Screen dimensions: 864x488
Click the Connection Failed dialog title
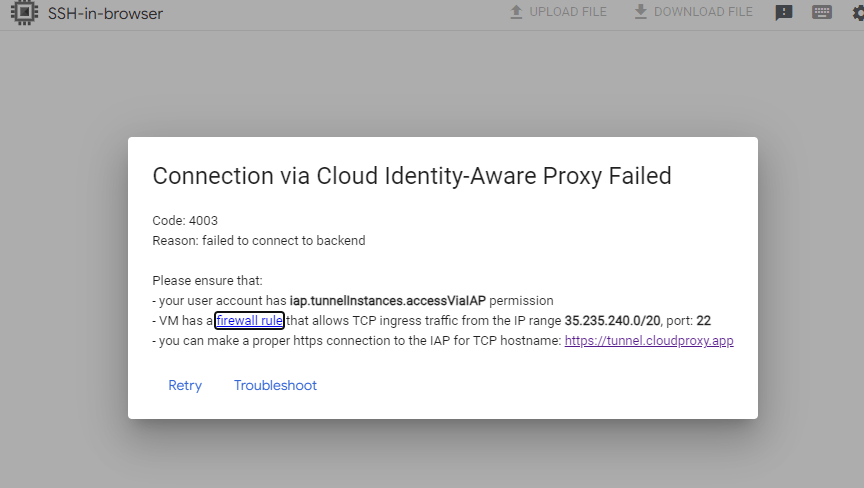point(411,176)
